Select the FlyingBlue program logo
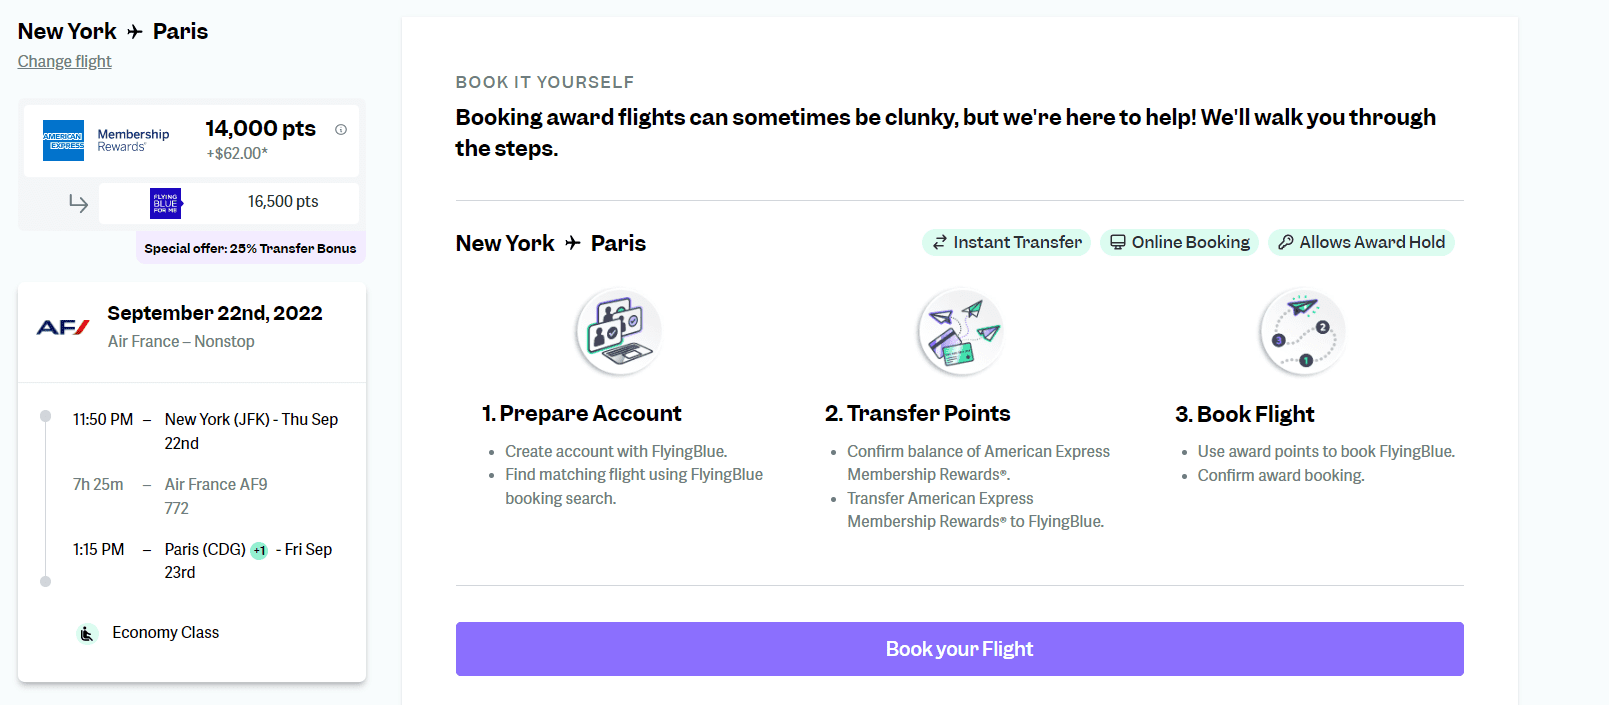This screenshot has width=1609, height=705. pyautogui.click(x=163, y=202)
